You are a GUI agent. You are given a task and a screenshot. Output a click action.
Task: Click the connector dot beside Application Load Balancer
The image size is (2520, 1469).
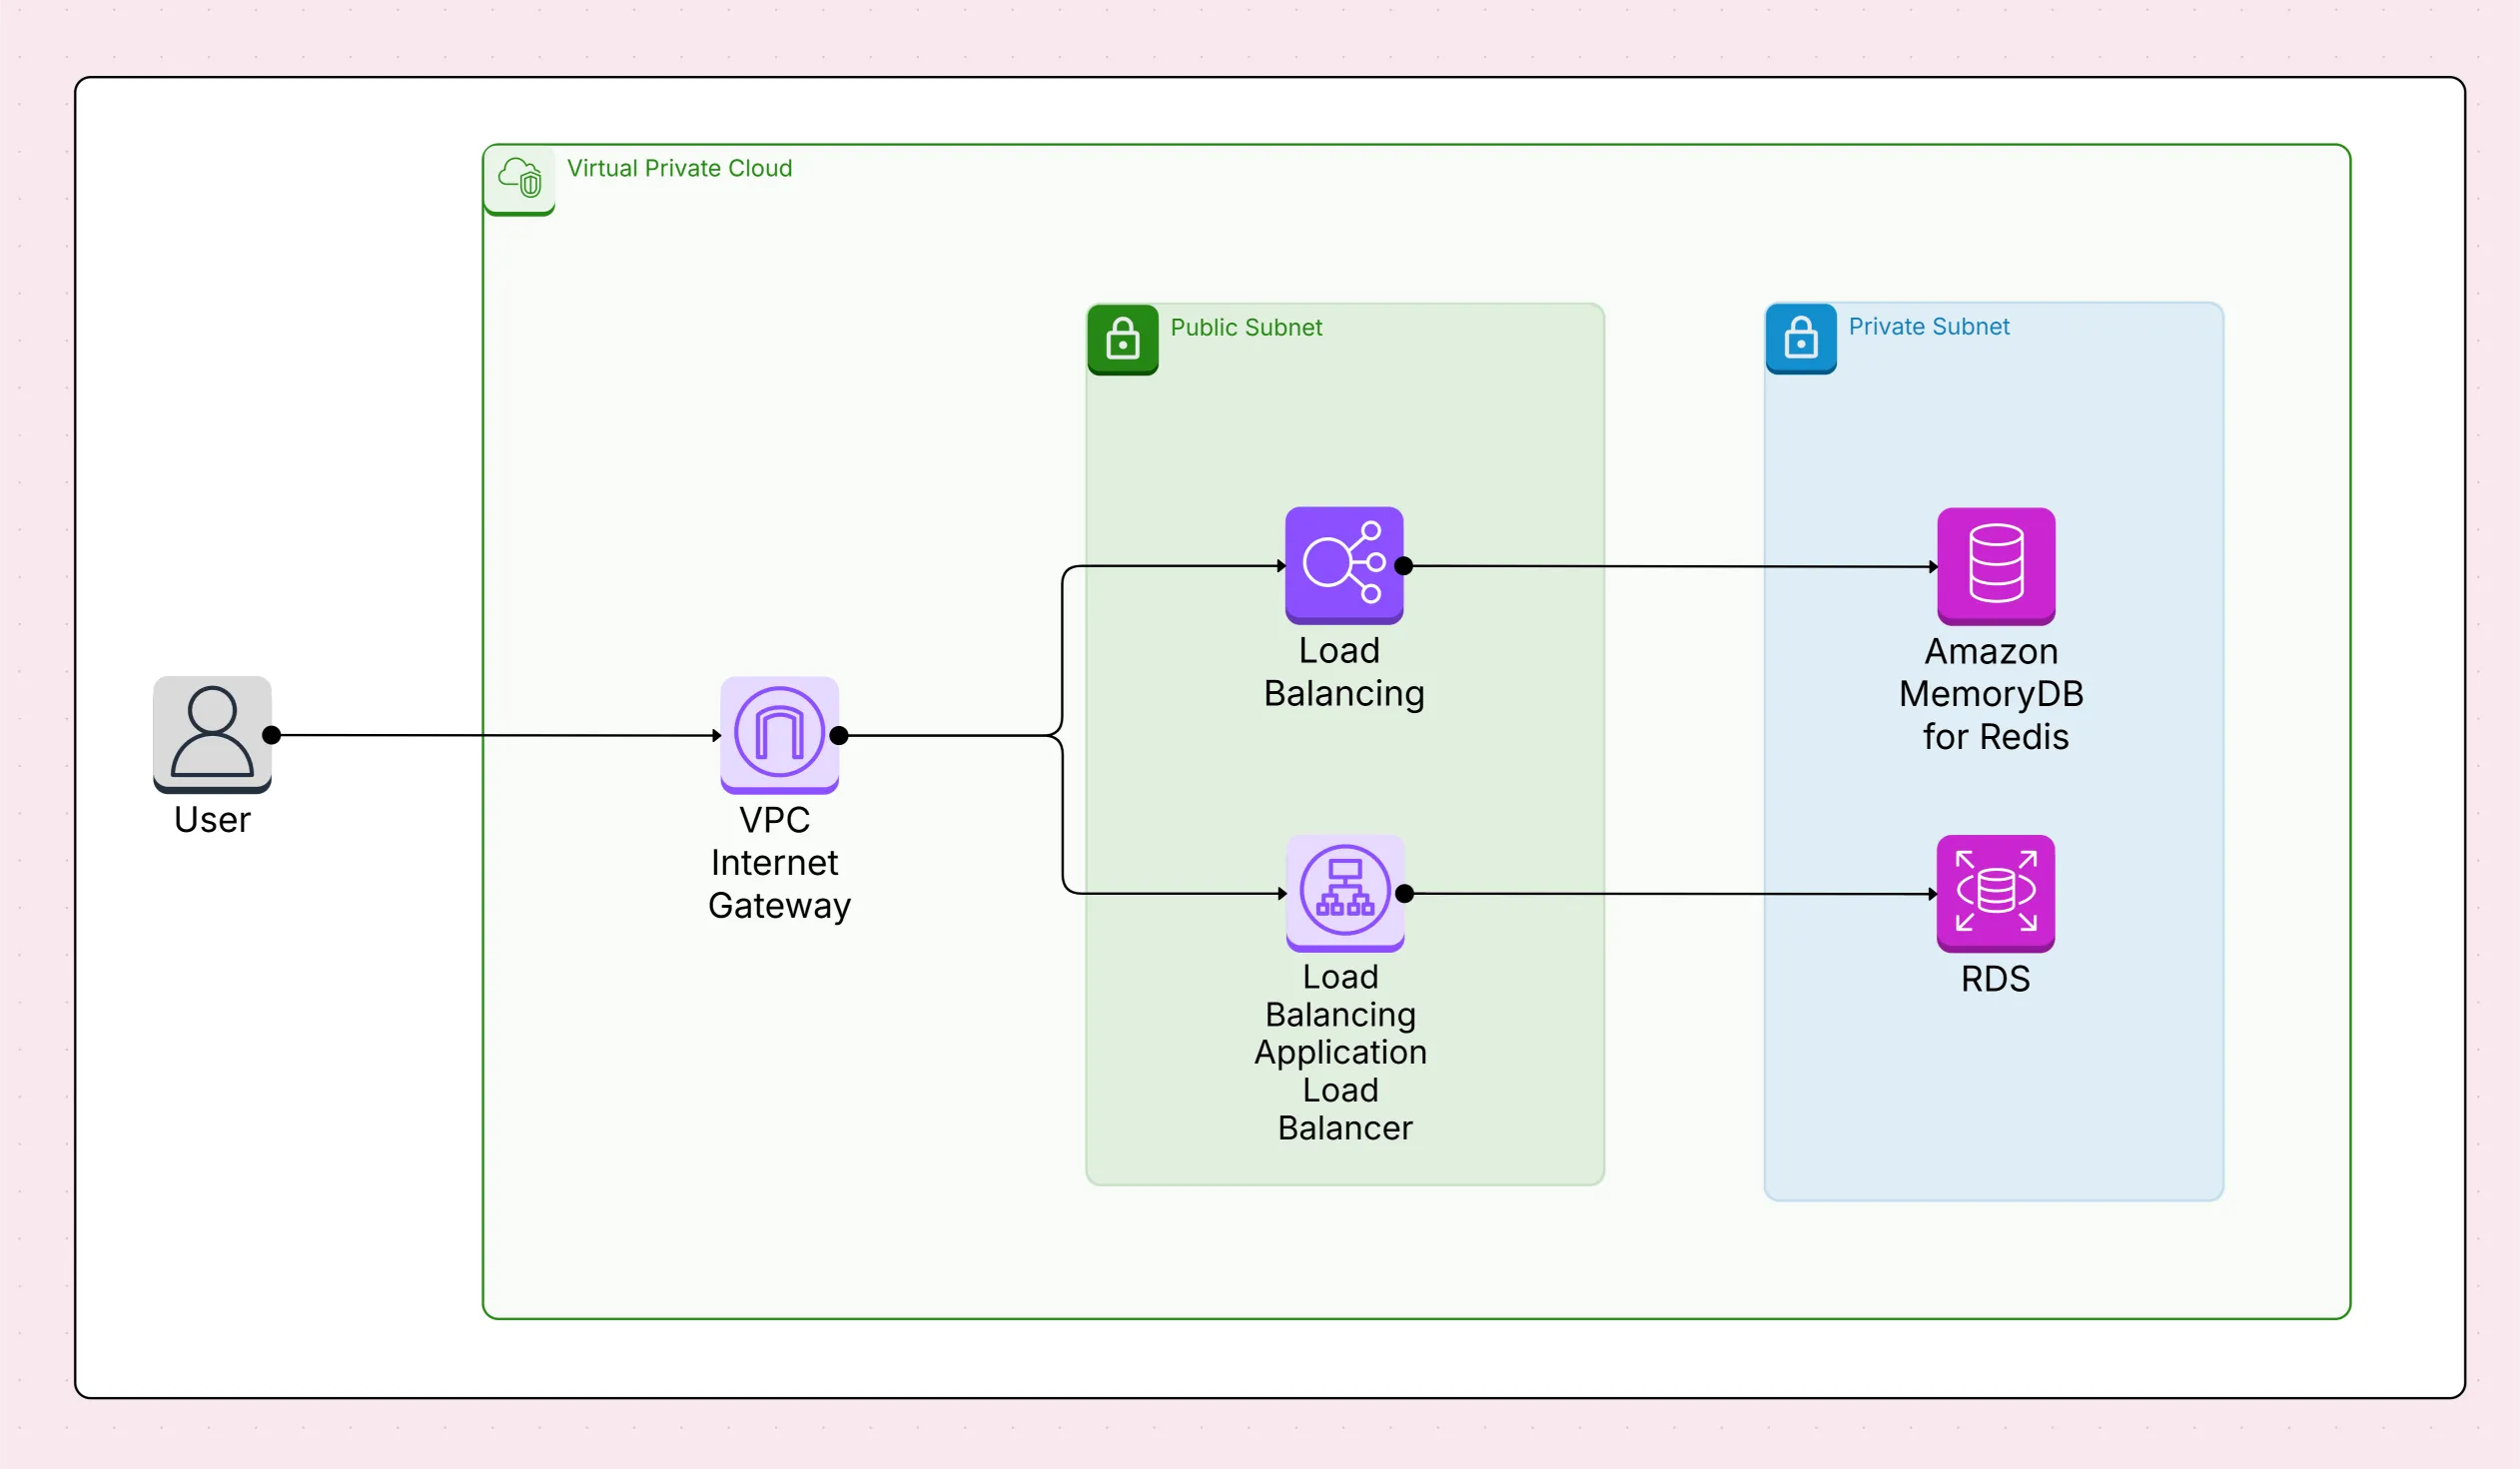click(1404, 894)
